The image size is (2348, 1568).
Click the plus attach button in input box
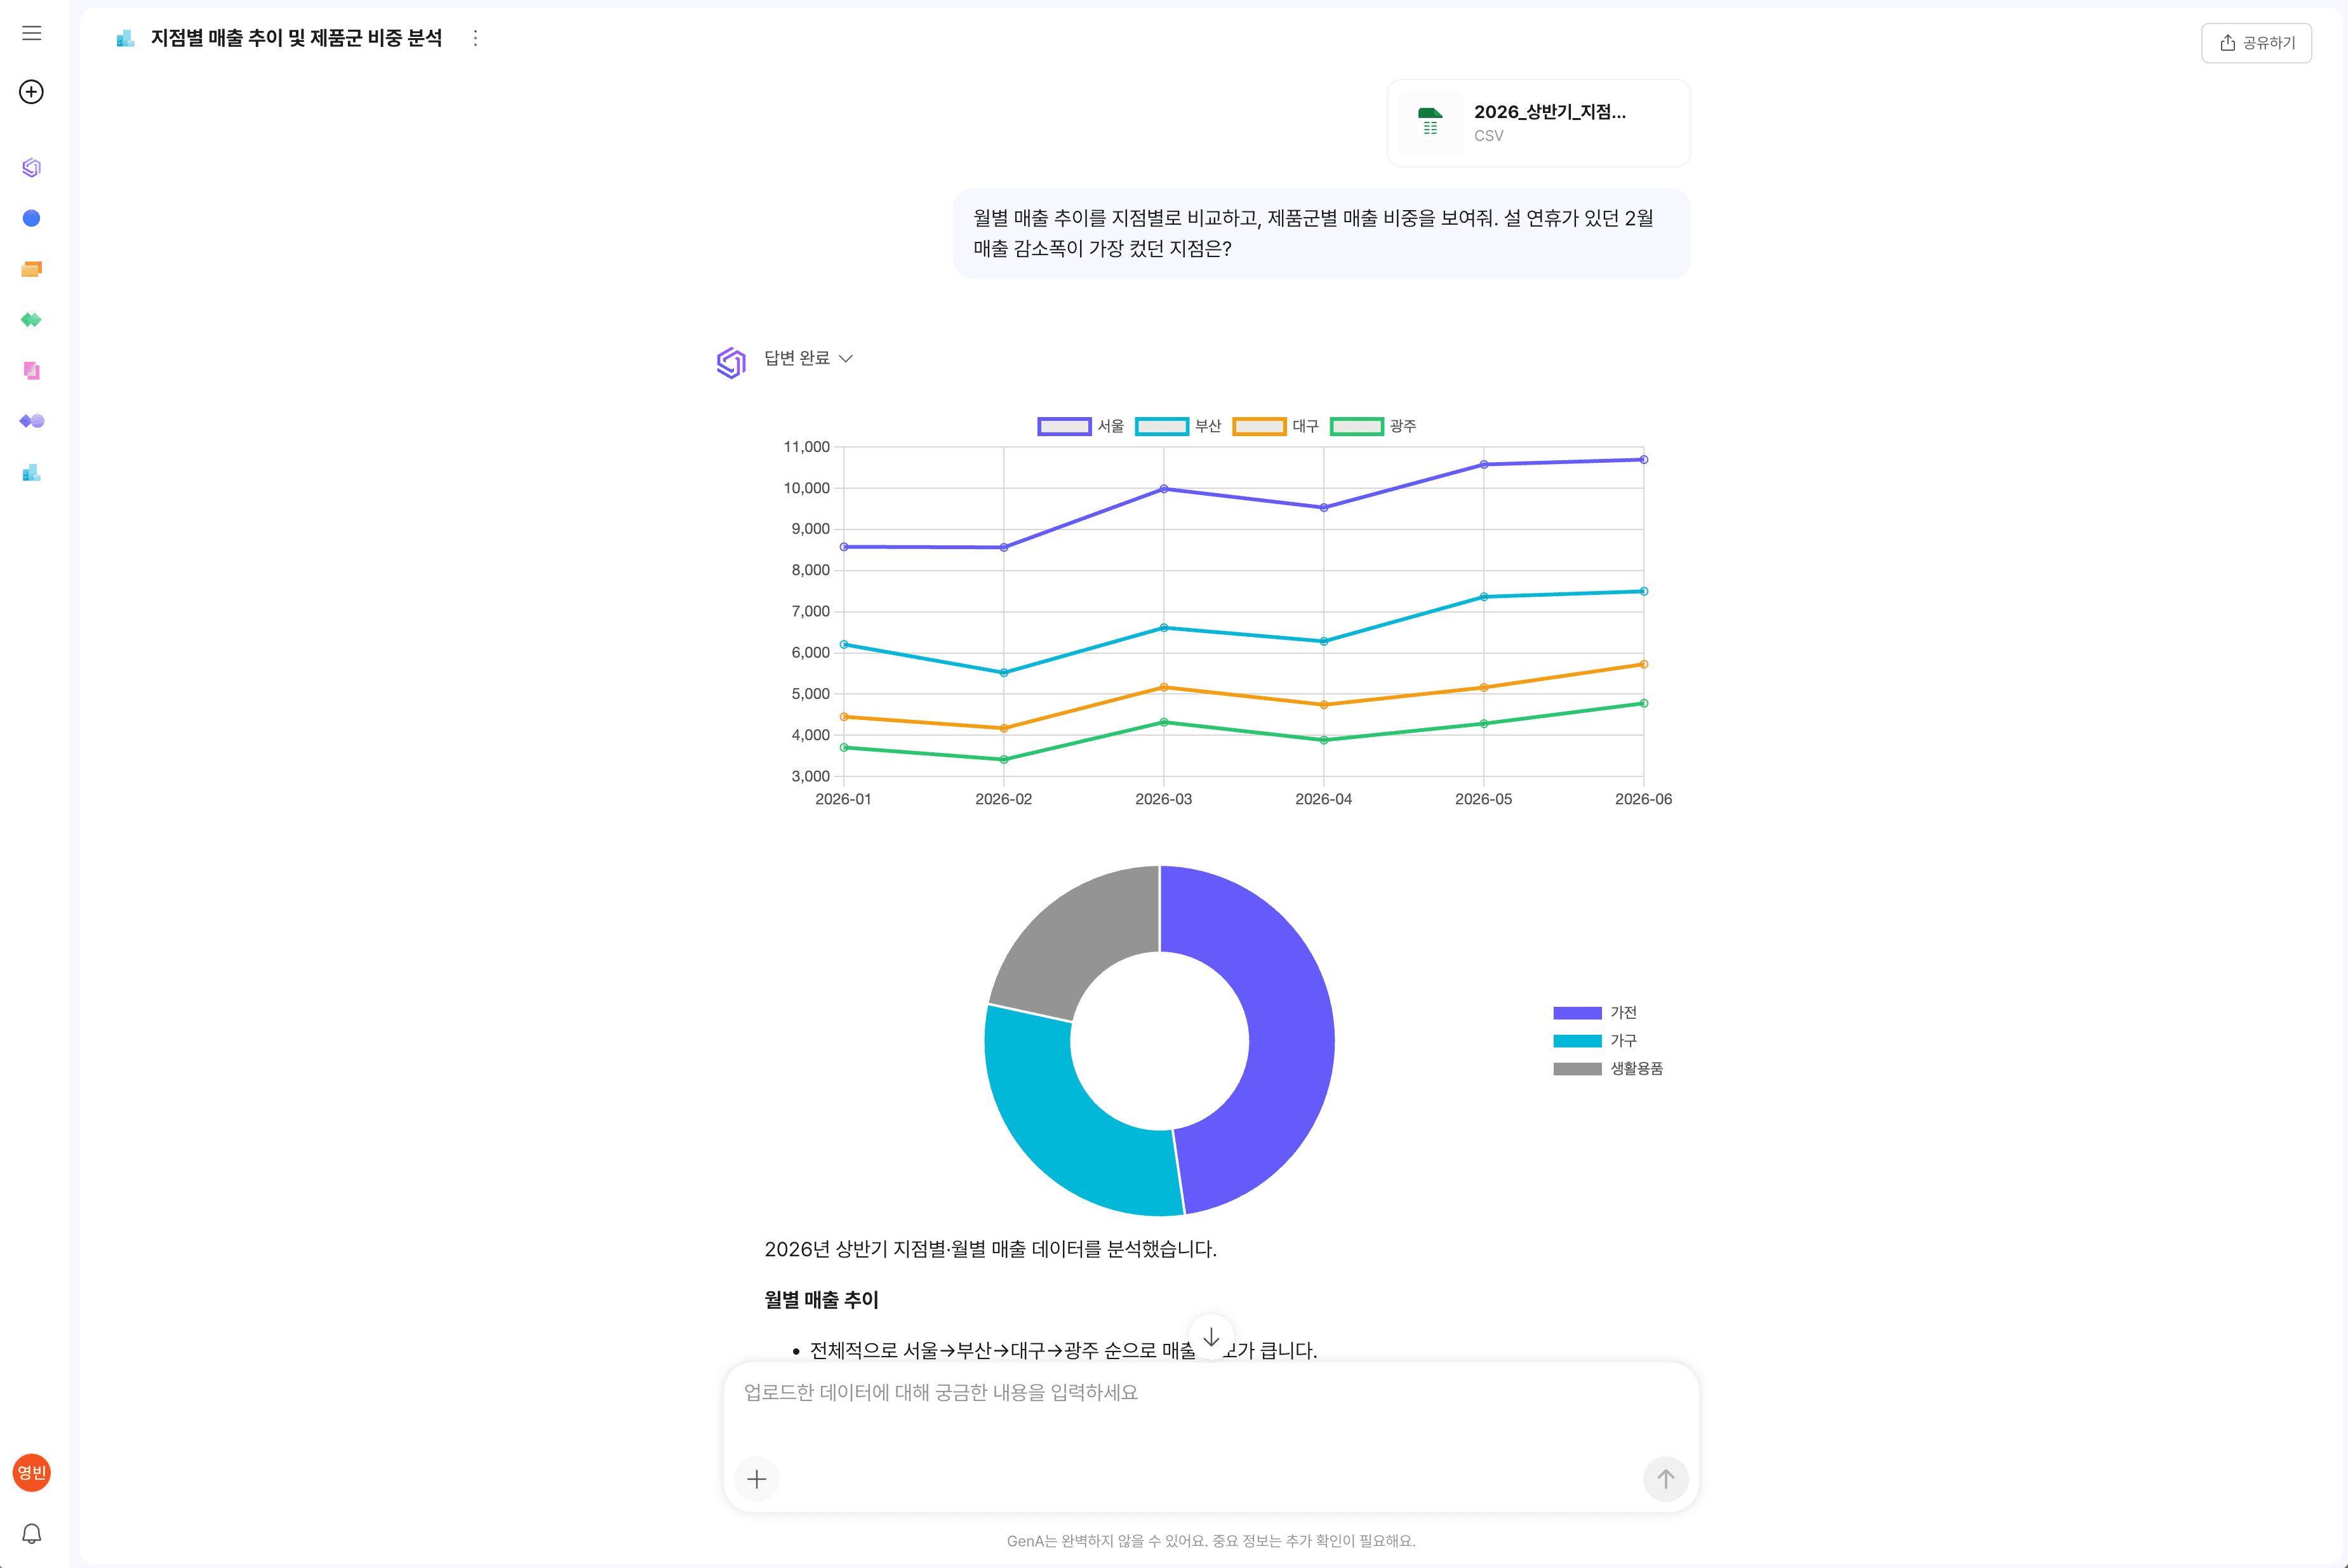(x=757, y=1479)
